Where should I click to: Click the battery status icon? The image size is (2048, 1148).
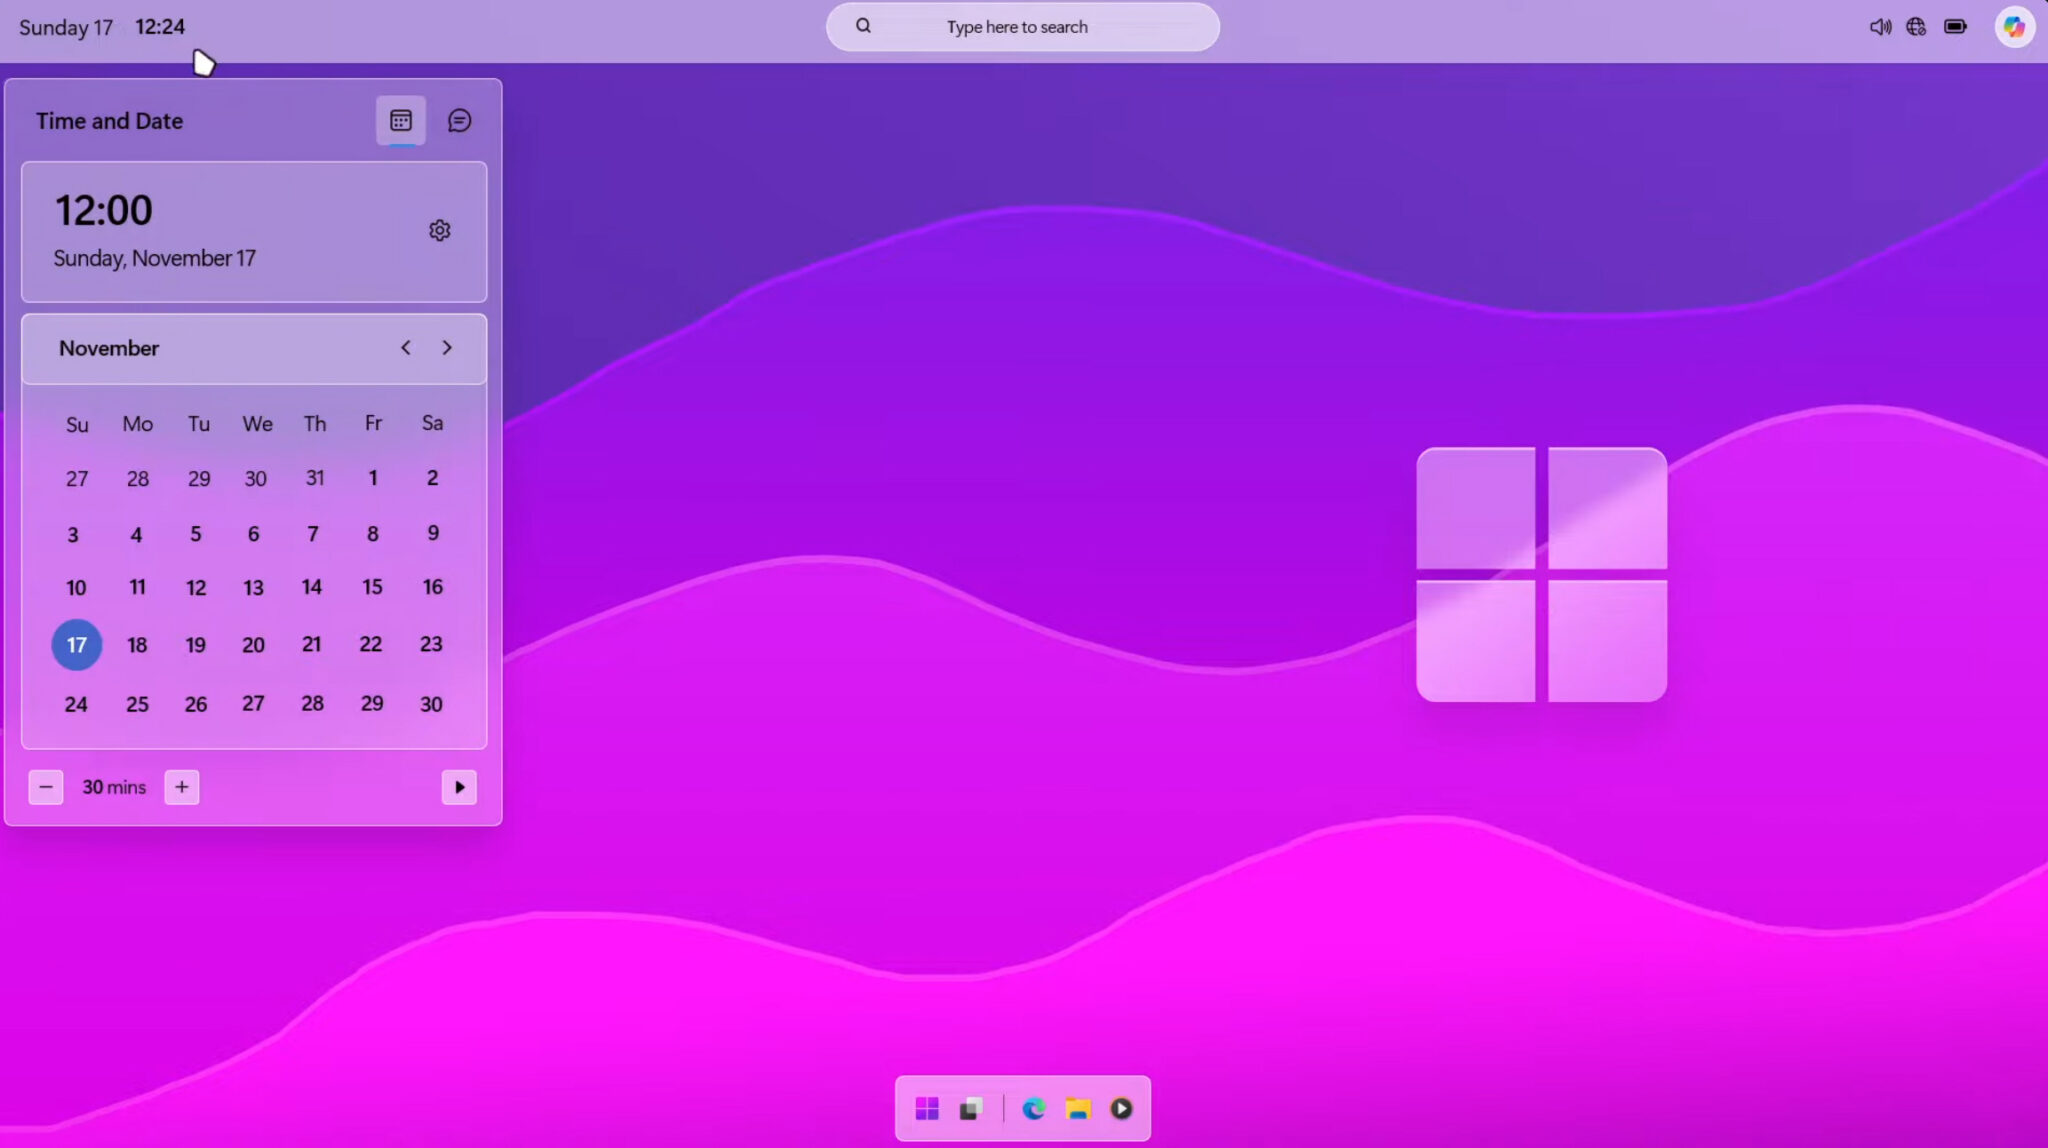(x=1955, y=27)
